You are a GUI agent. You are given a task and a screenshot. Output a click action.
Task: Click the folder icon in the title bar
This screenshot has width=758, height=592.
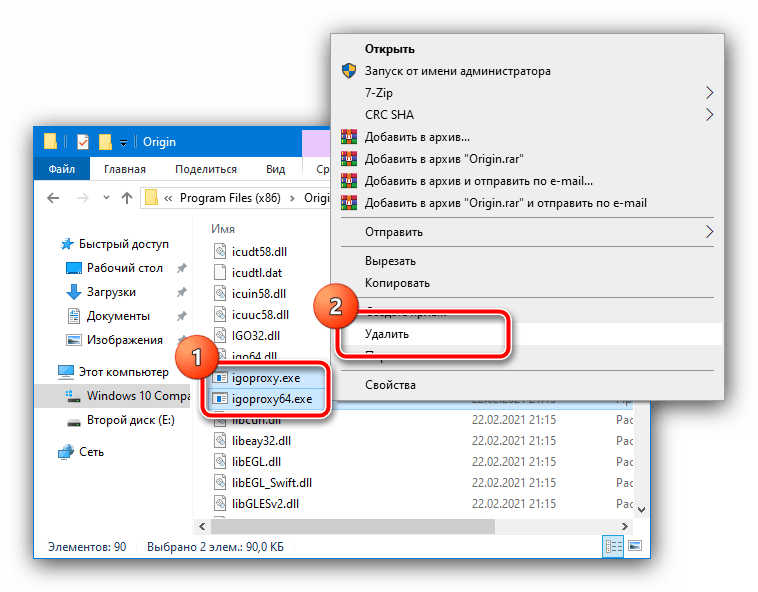coord(50,142)
